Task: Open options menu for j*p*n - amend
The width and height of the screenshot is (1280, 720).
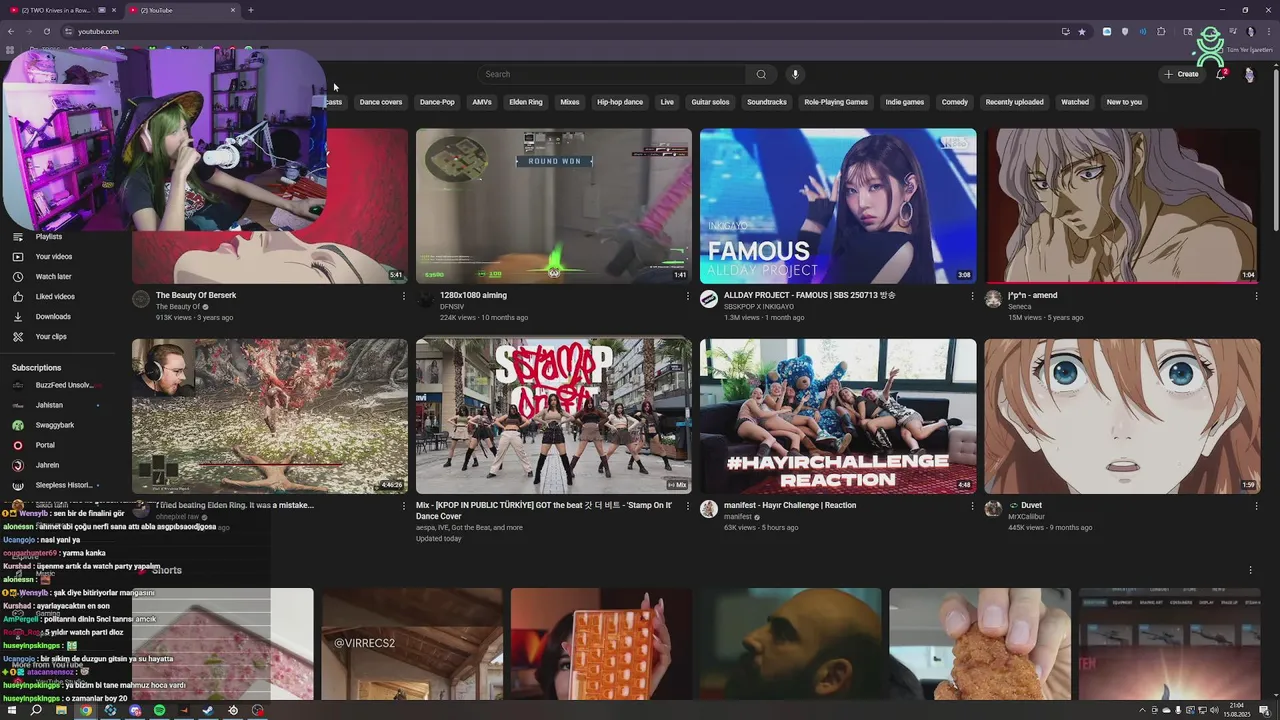Action: (x=1256, y=296)
